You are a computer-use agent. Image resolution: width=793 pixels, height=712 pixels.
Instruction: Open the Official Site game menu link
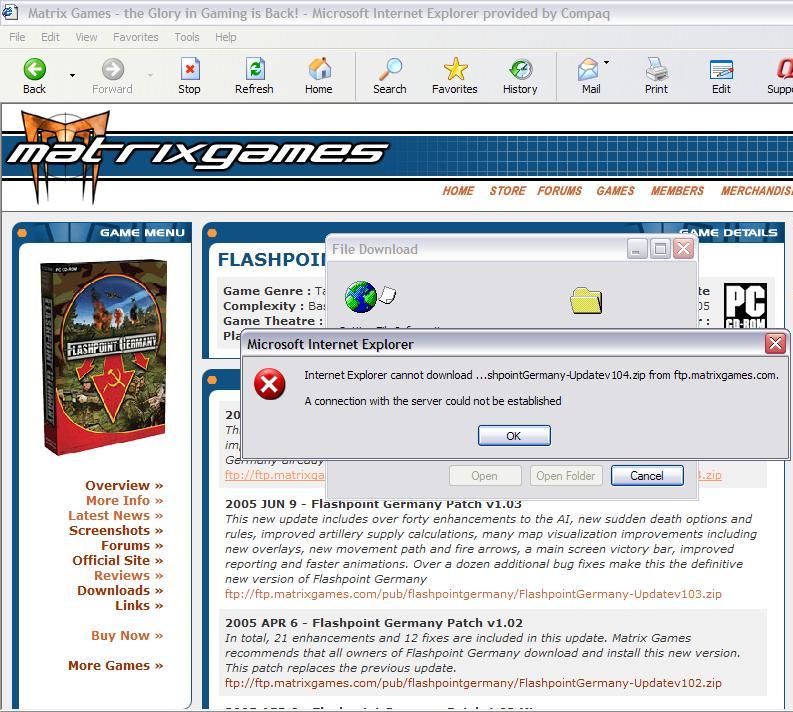[x=118, y=560]
